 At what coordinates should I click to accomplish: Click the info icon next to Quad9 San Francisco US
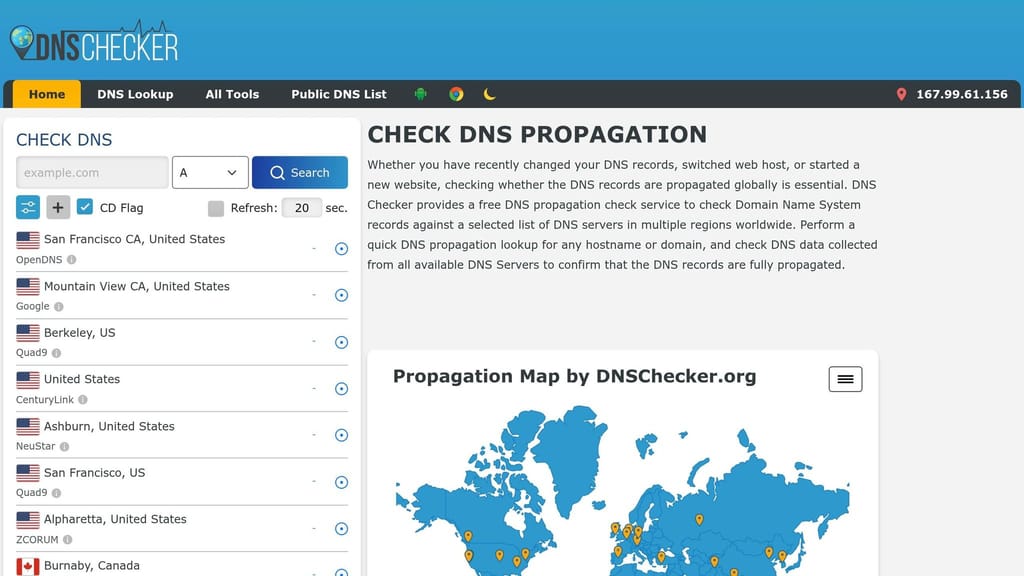click(x=56, y=493)
